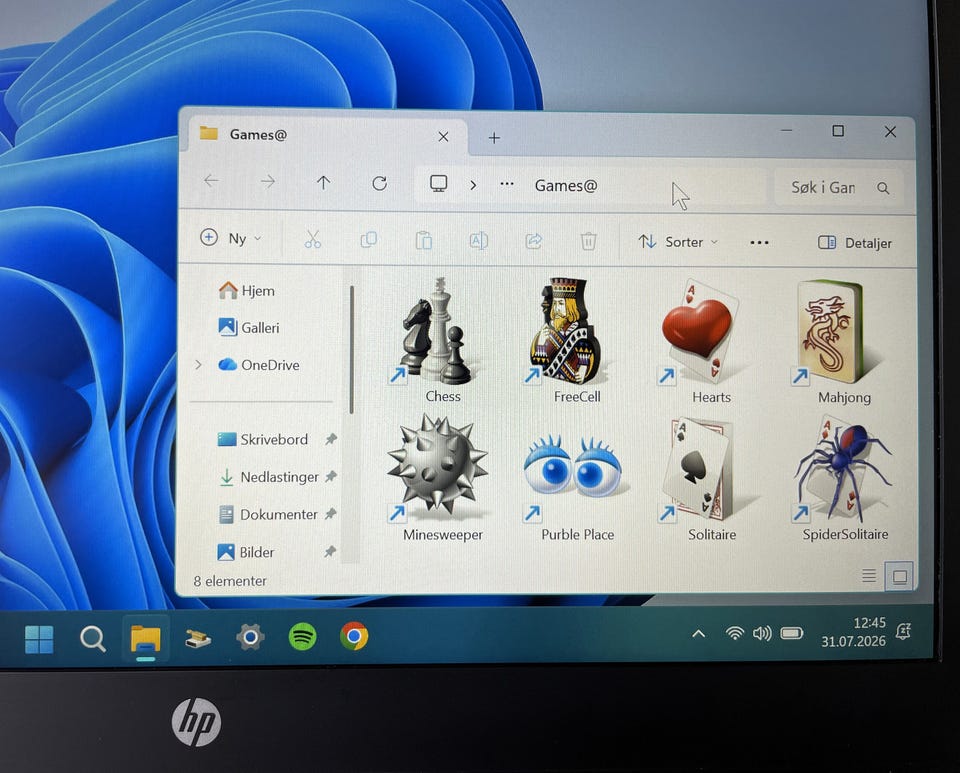Click the Games@ address bar path
Image resolution: width=960 pixels, height=773 pixels.
[x=566, y=185]
